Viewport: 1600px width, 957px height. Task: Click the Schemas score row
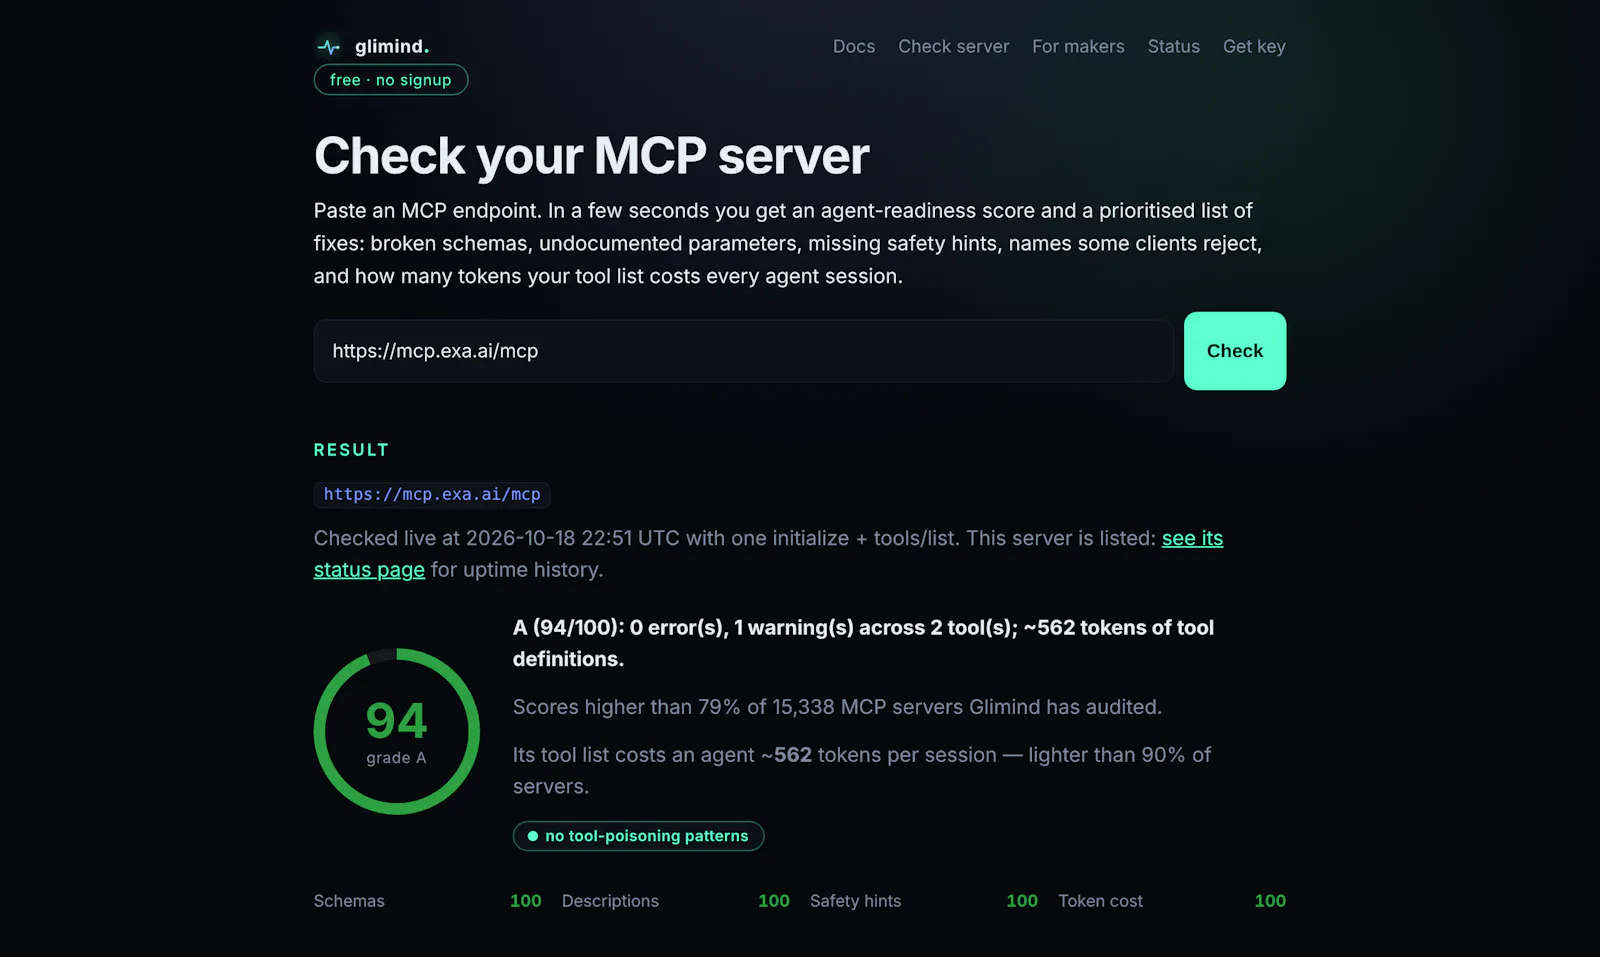click(x=428, y=901)
